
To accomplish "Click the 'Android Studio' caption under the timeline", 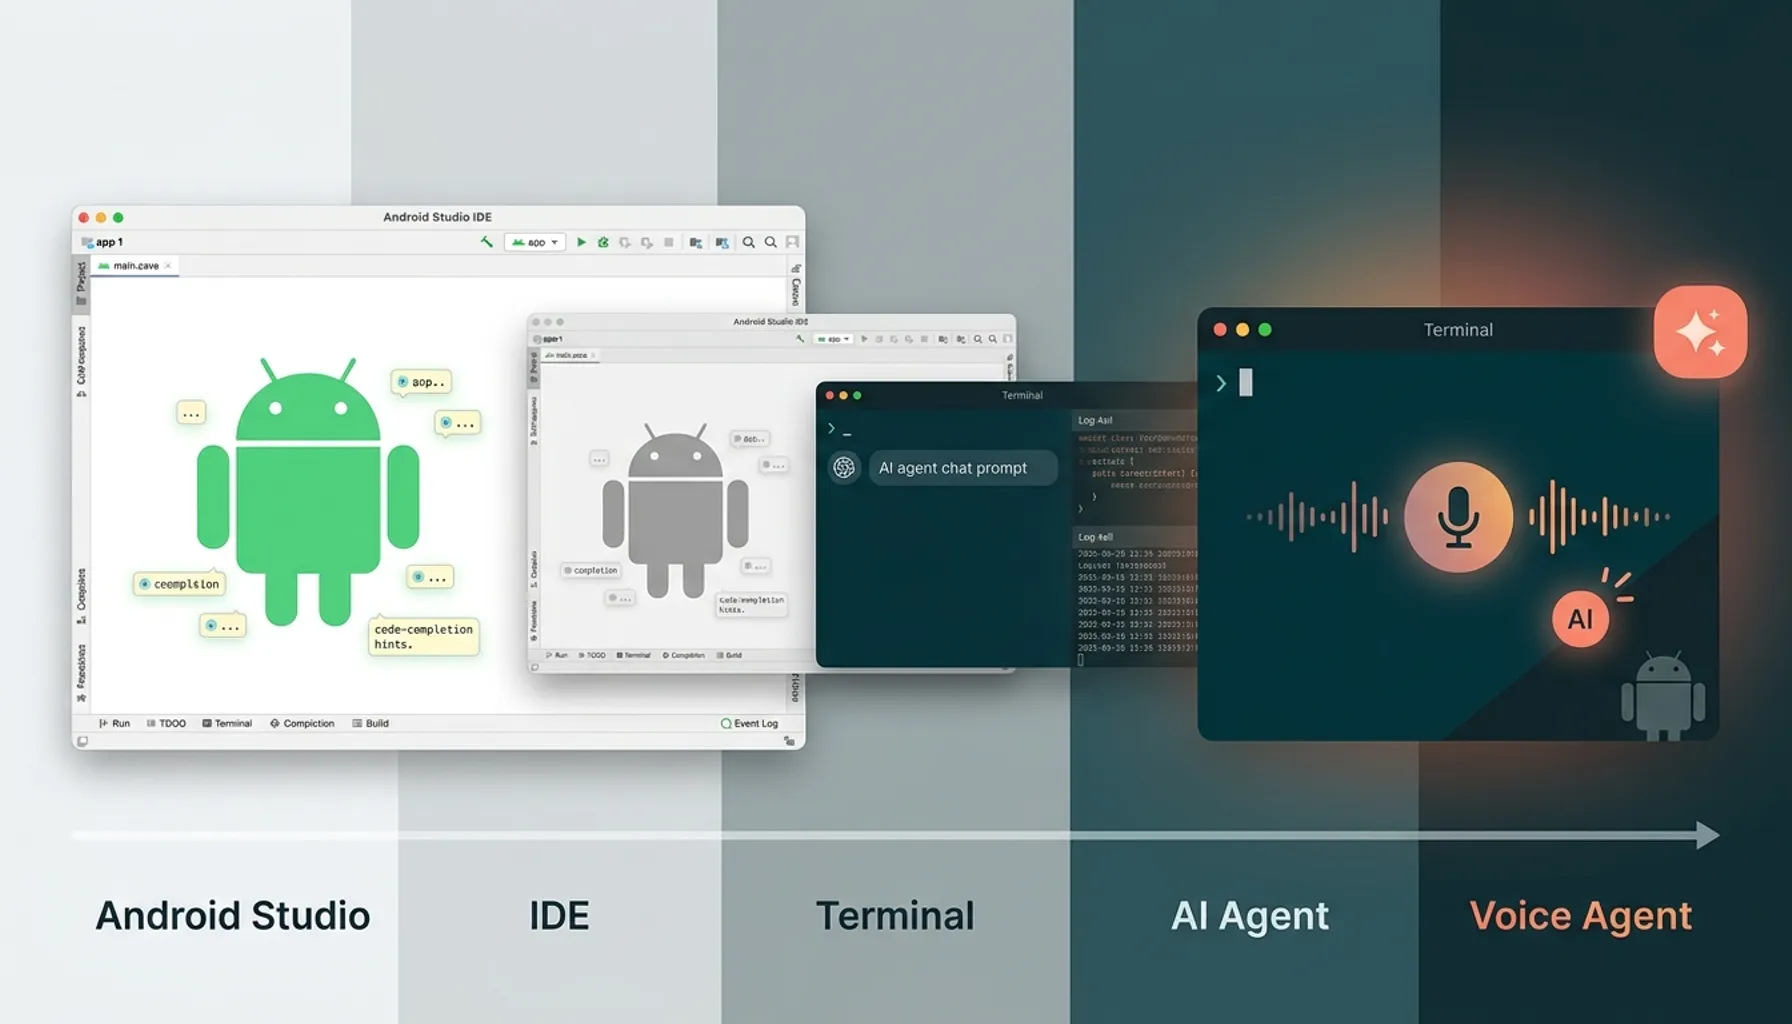I will 233,916.
